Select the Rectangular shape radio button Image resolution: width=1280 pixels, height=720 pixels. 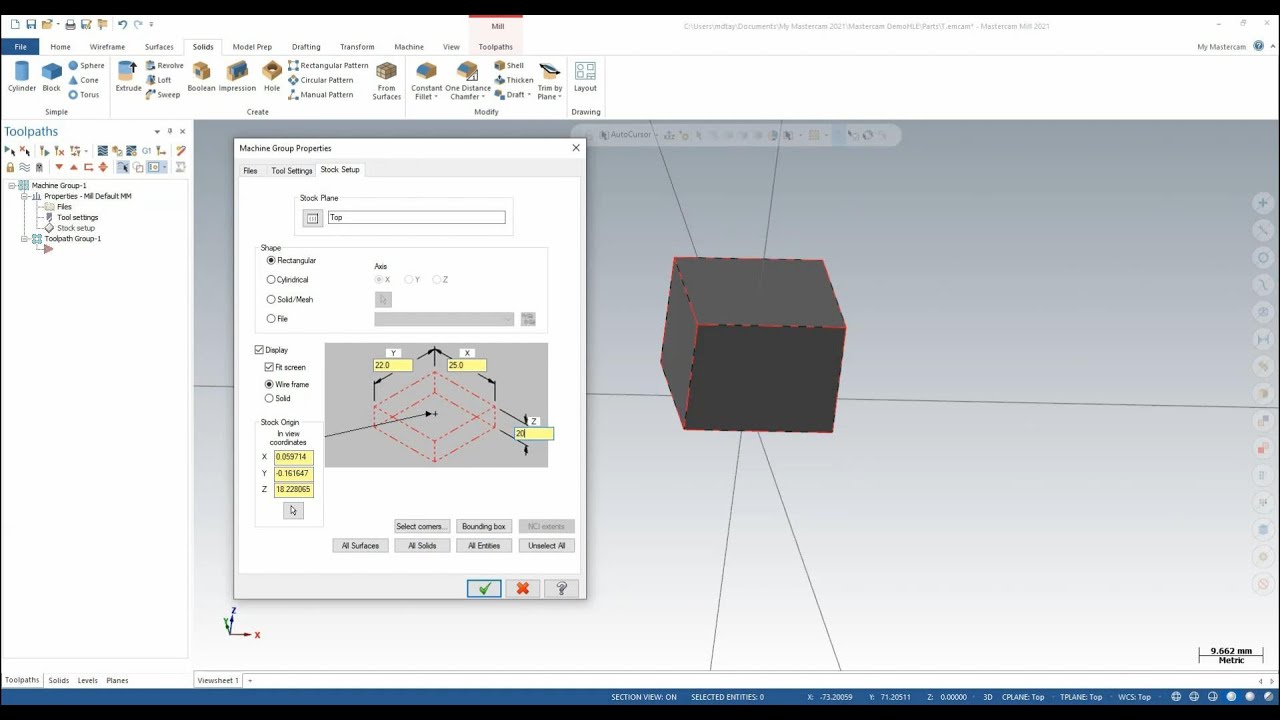(x=271, y=260)
